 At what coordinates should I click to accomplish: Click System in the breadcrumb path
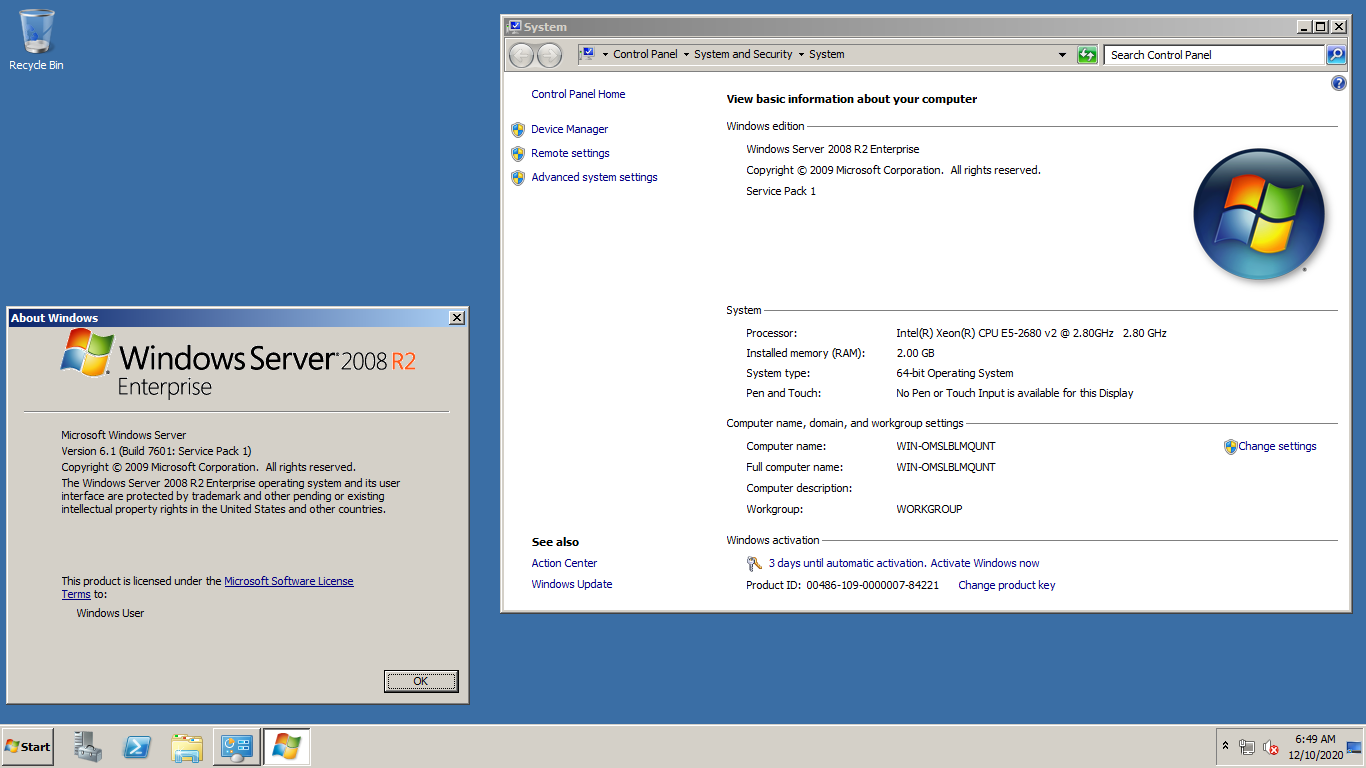click(826, 55)
